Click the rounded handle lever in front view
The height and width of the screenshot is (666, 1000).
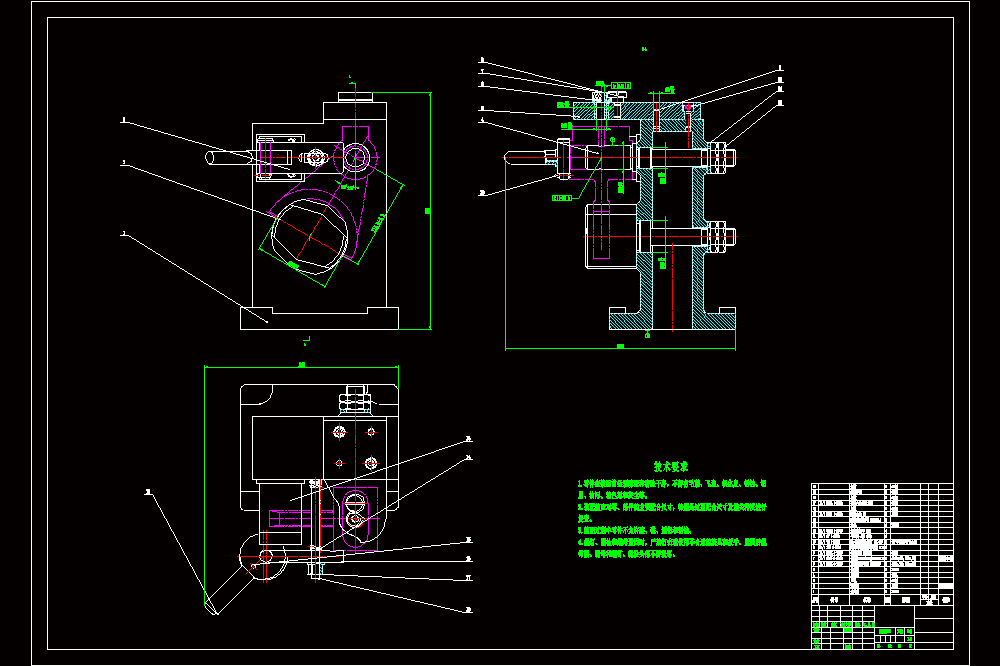tap(232, 157)
